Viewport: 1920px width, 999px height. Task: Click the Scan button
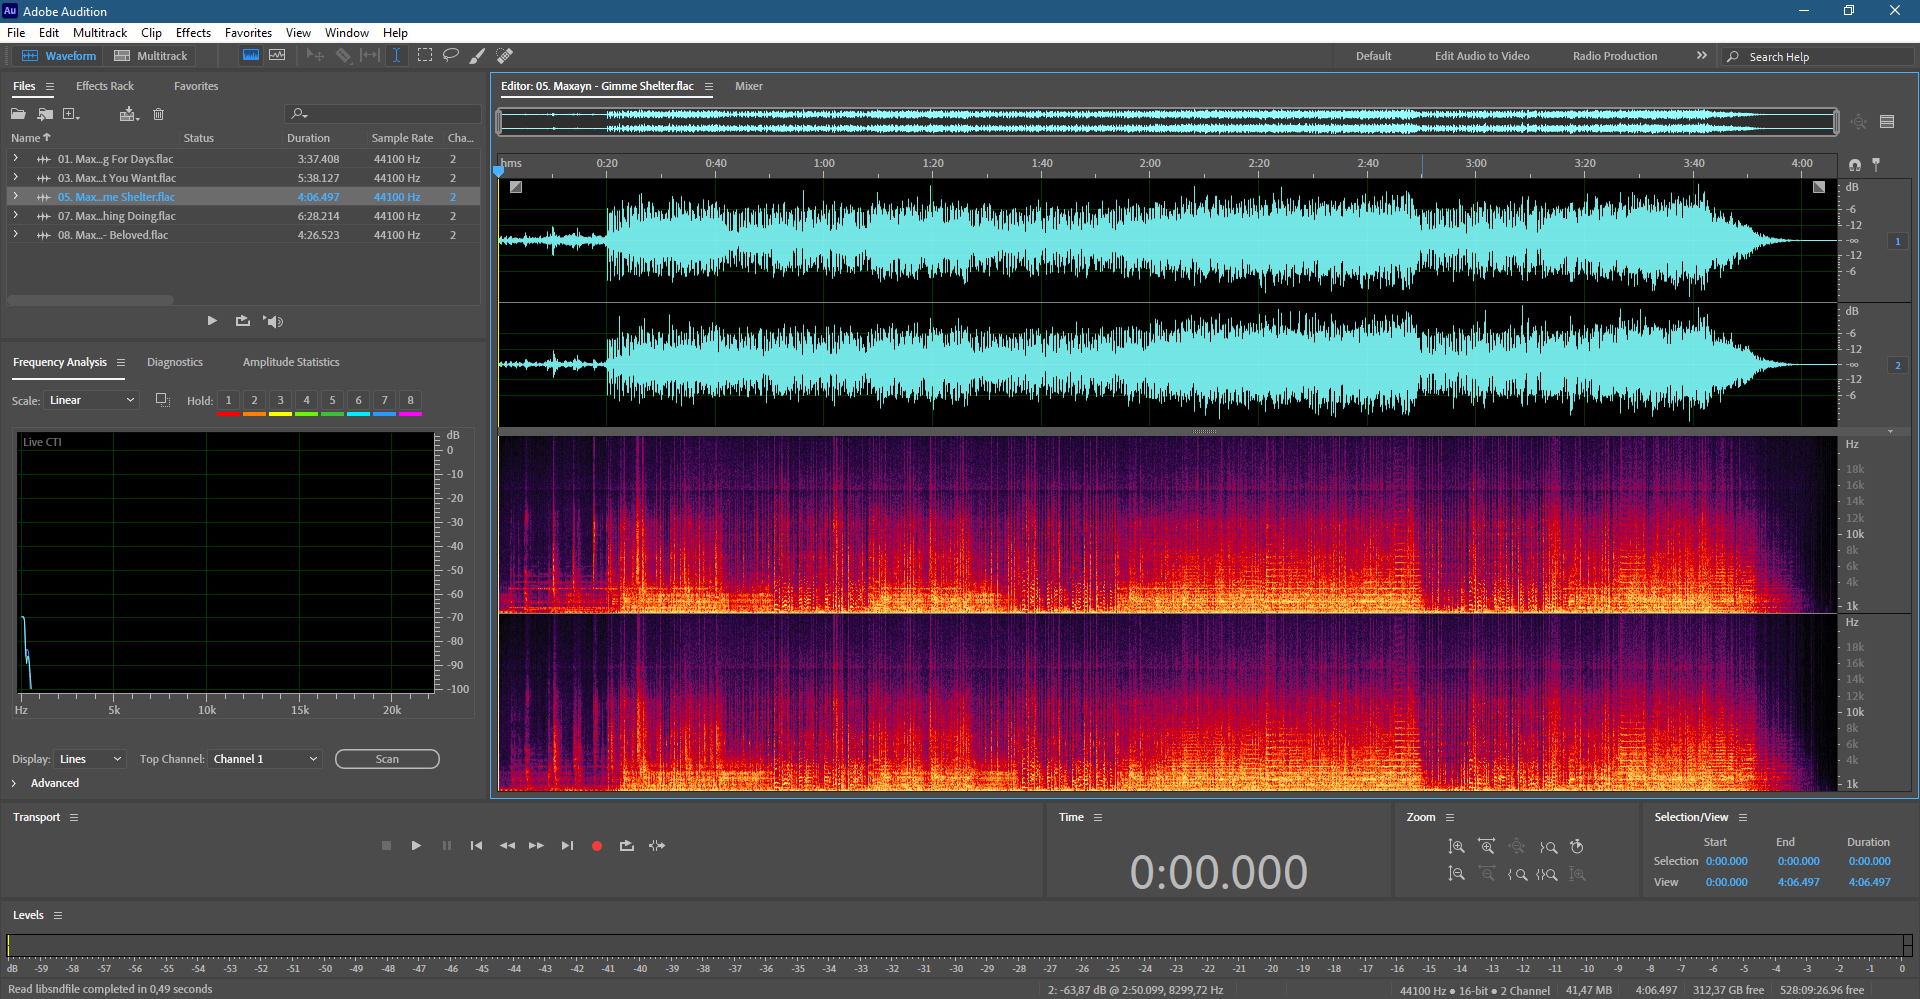pyautogui.click(x=387, y=759)
